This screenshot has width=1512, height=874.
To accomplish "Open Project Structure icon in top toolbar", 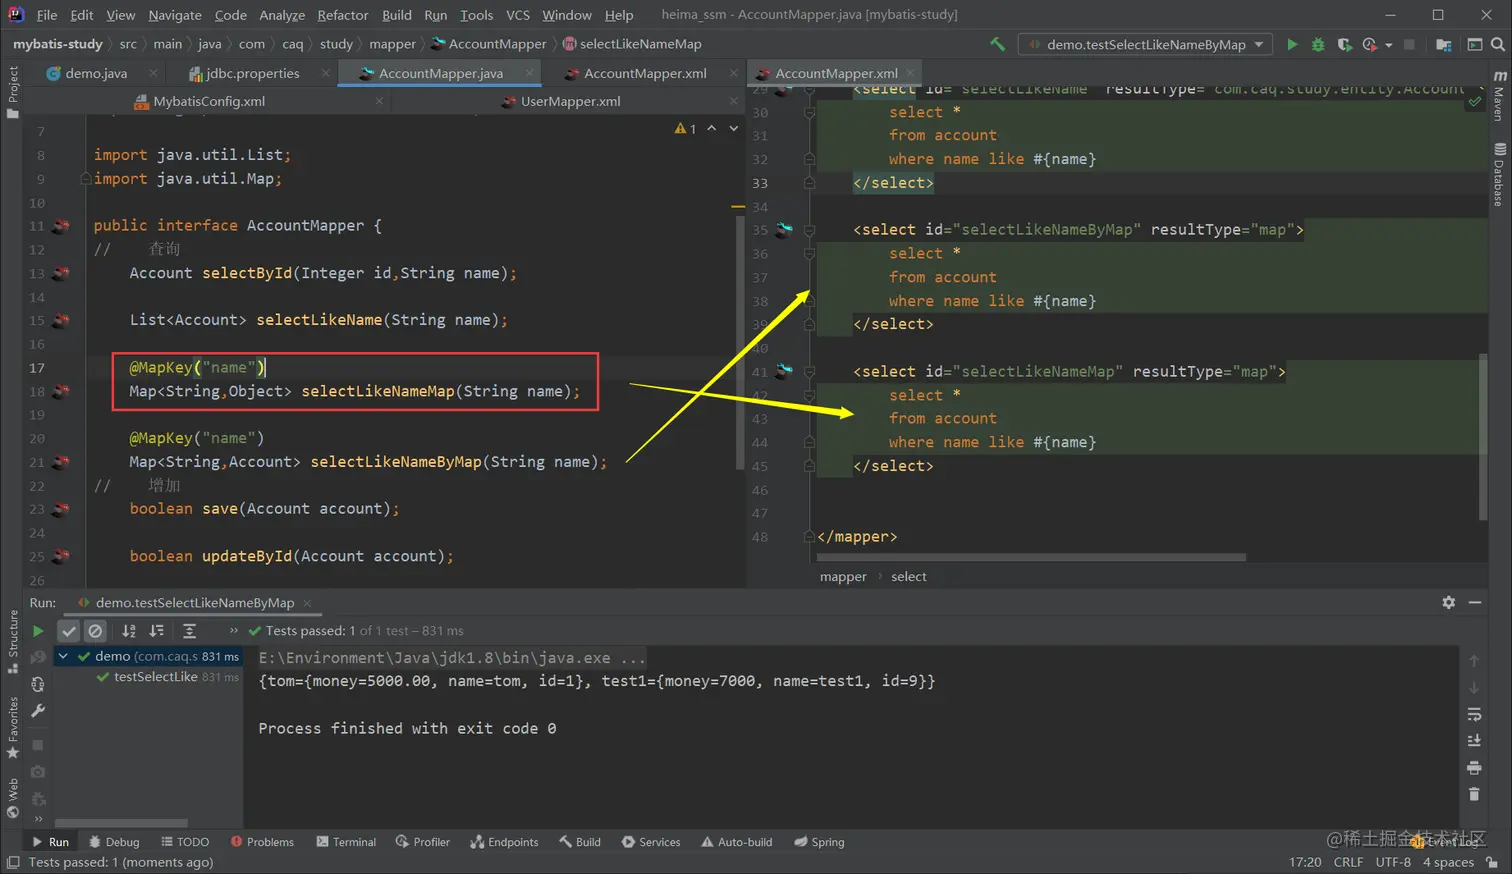I will tap(1443, 44).
